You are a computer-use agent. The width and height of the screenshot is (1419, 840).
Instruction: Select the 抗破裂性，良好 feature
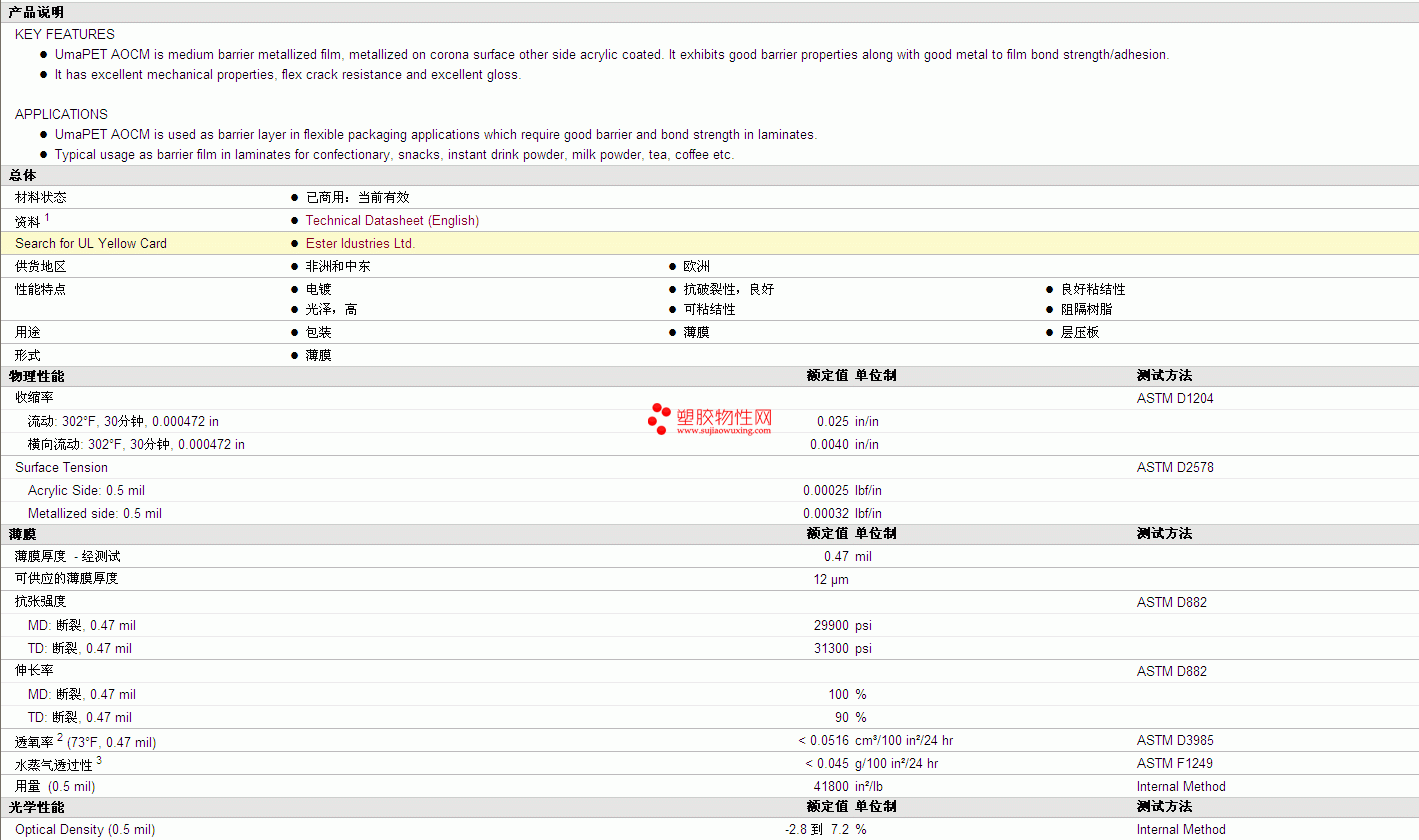[x=729, y=289]
